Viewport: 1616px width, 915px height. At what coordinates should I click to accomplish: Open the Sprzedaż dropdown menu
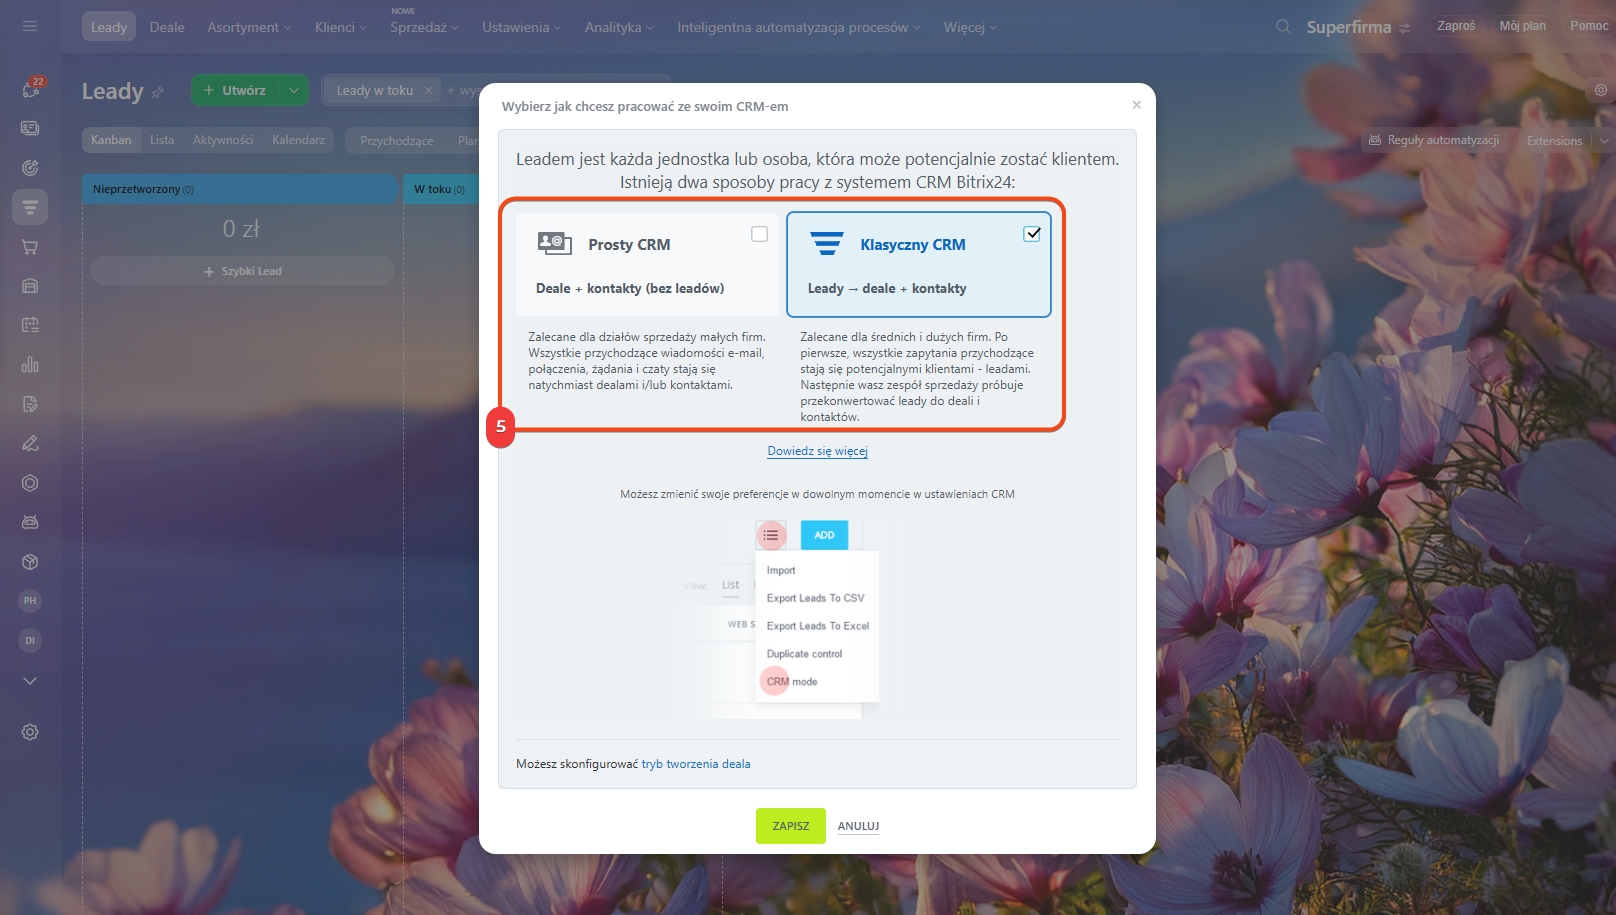[425, 27]
